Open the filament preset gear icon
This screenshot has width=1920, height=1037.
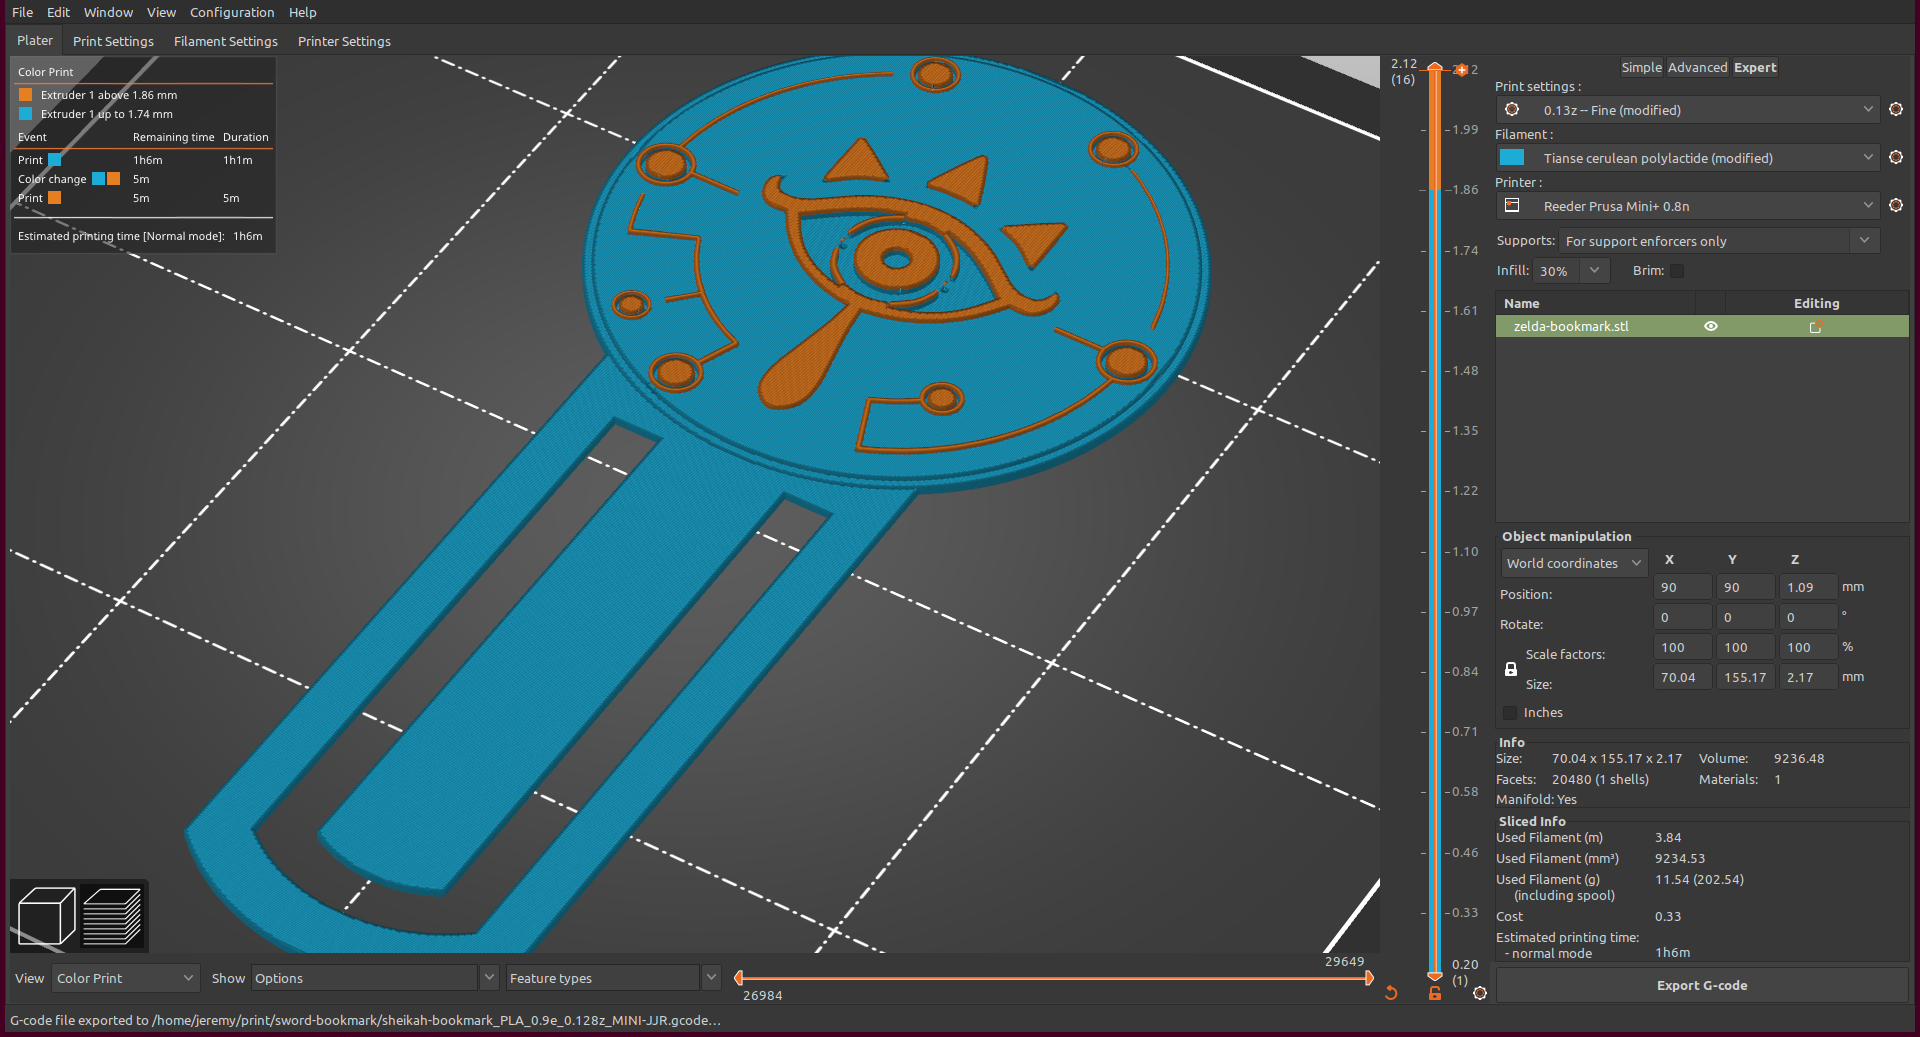click(x=1895, y=157)
